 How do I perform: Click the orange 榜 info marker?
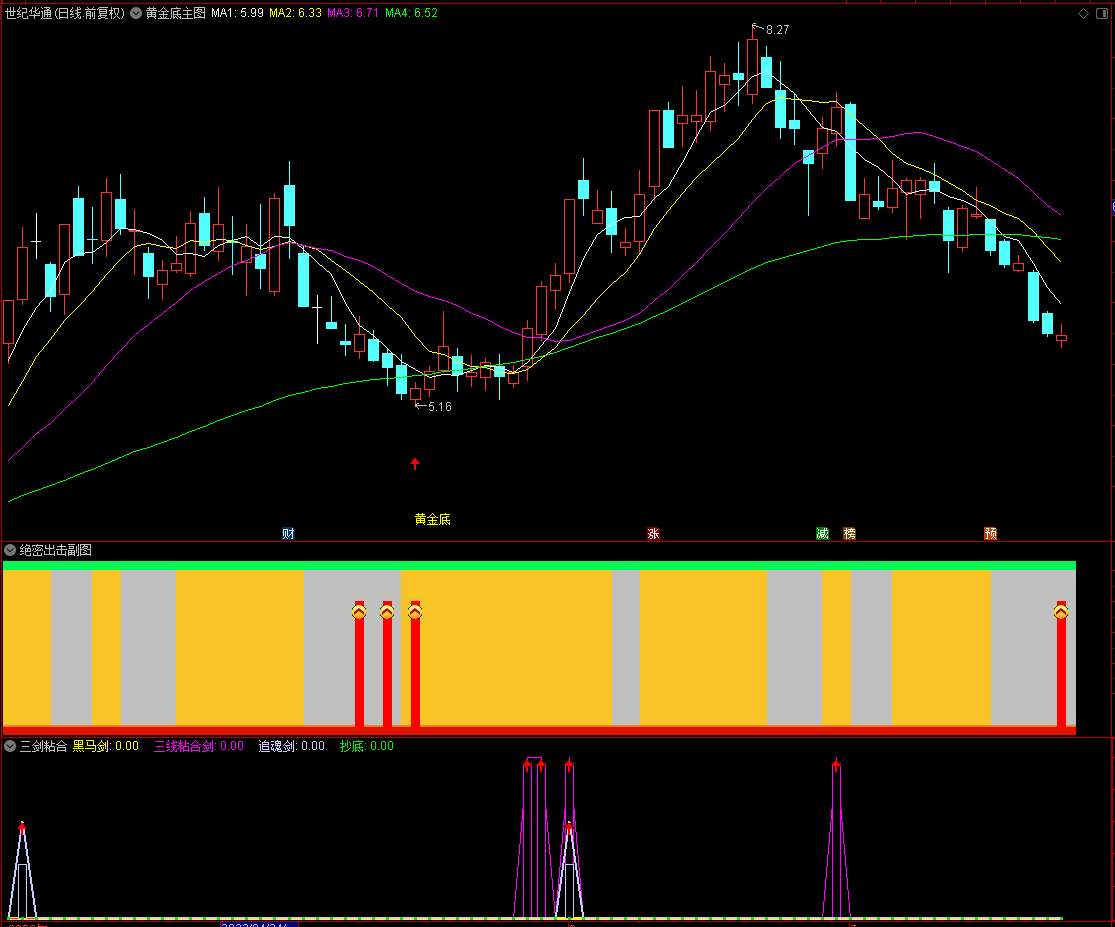point(849,533)
